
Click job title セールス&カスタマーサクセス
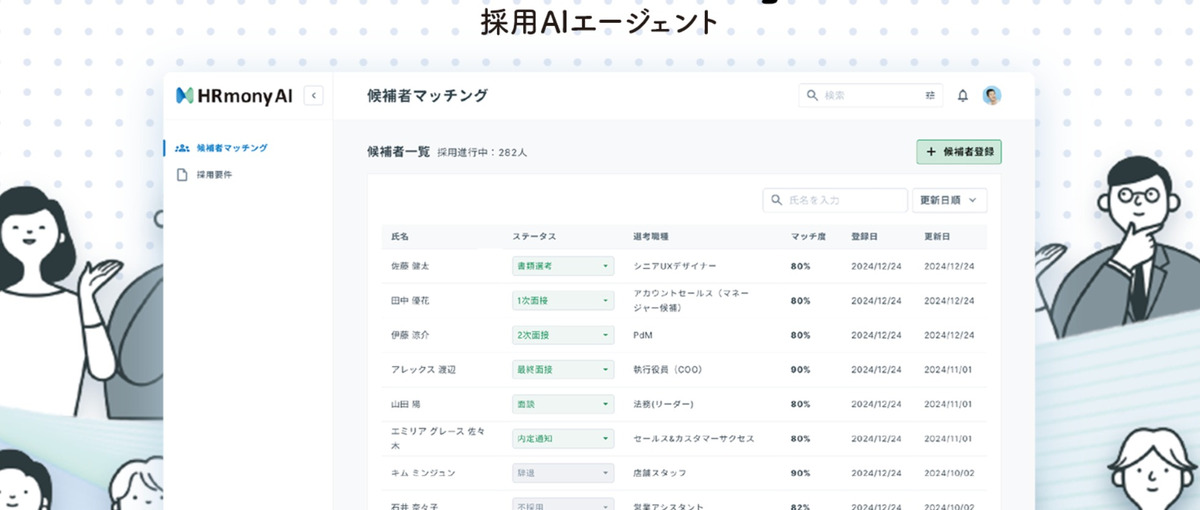click(x=694, y=438)
